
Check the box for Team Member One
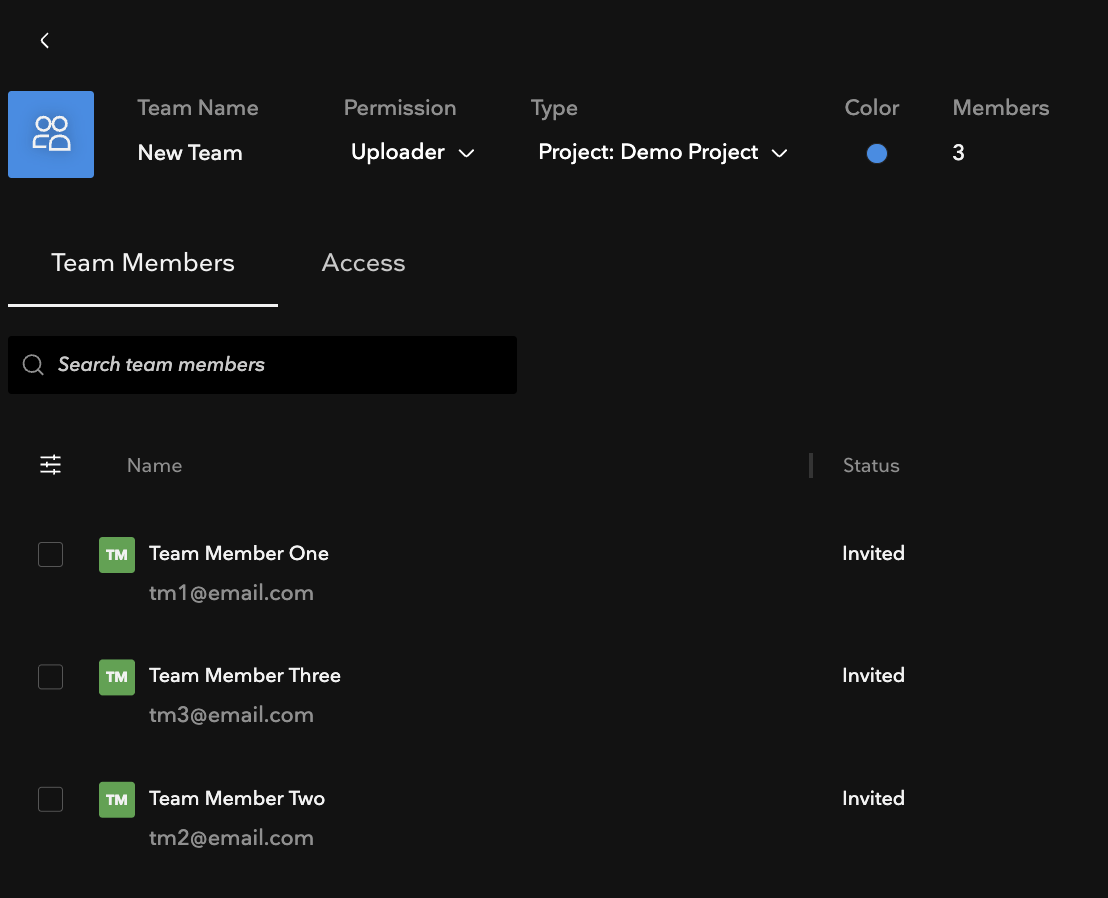coord(50,555)
